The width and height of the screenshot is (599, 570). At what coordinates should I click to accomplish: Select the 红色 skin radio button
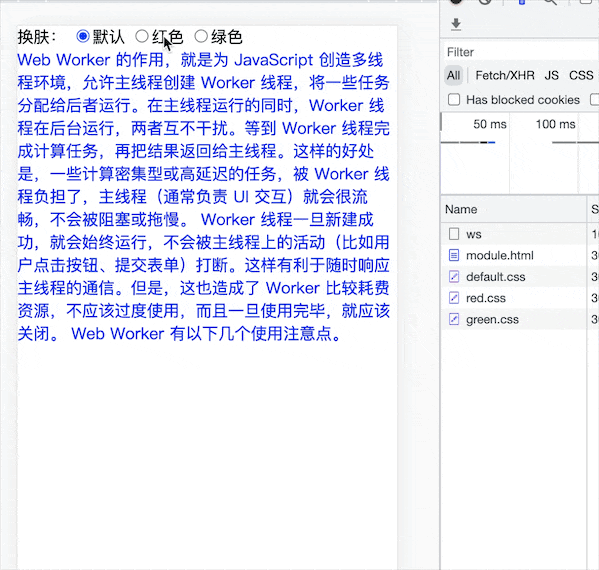click(x=142, y=36)
